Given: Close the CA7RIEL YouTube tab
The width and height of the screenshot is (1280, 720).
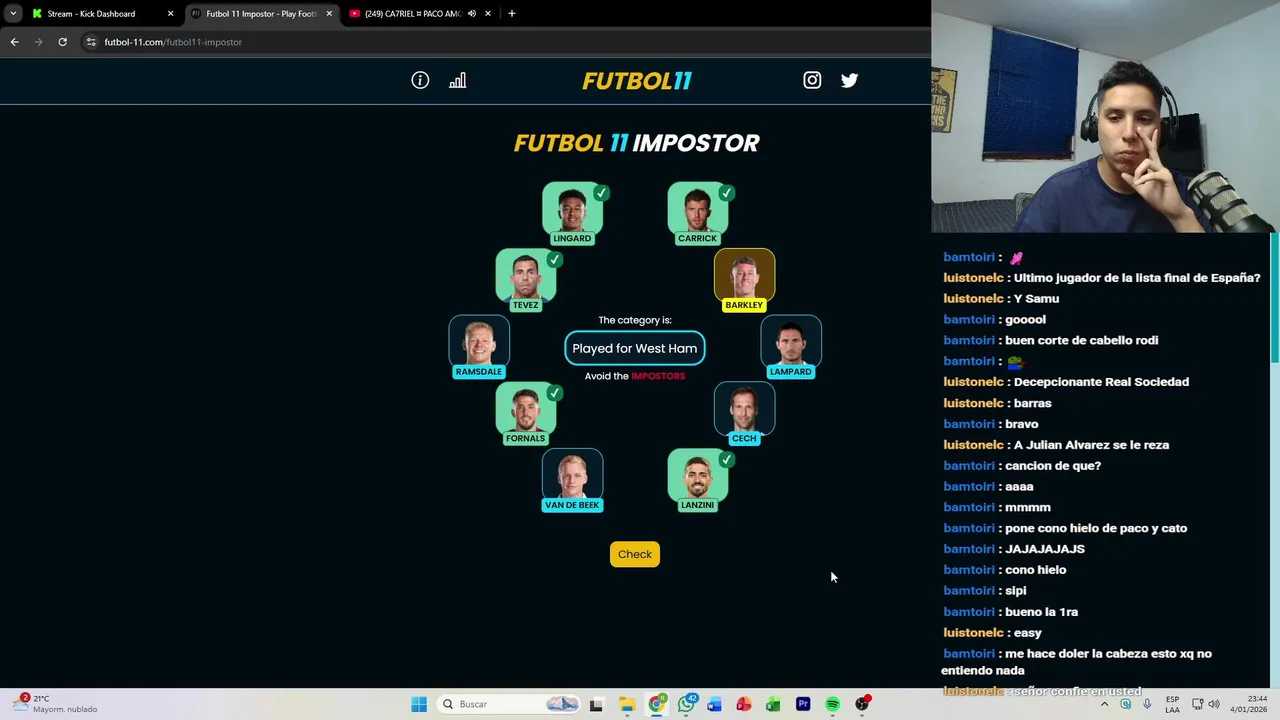Looking at the screenshot, I should 488,14.
